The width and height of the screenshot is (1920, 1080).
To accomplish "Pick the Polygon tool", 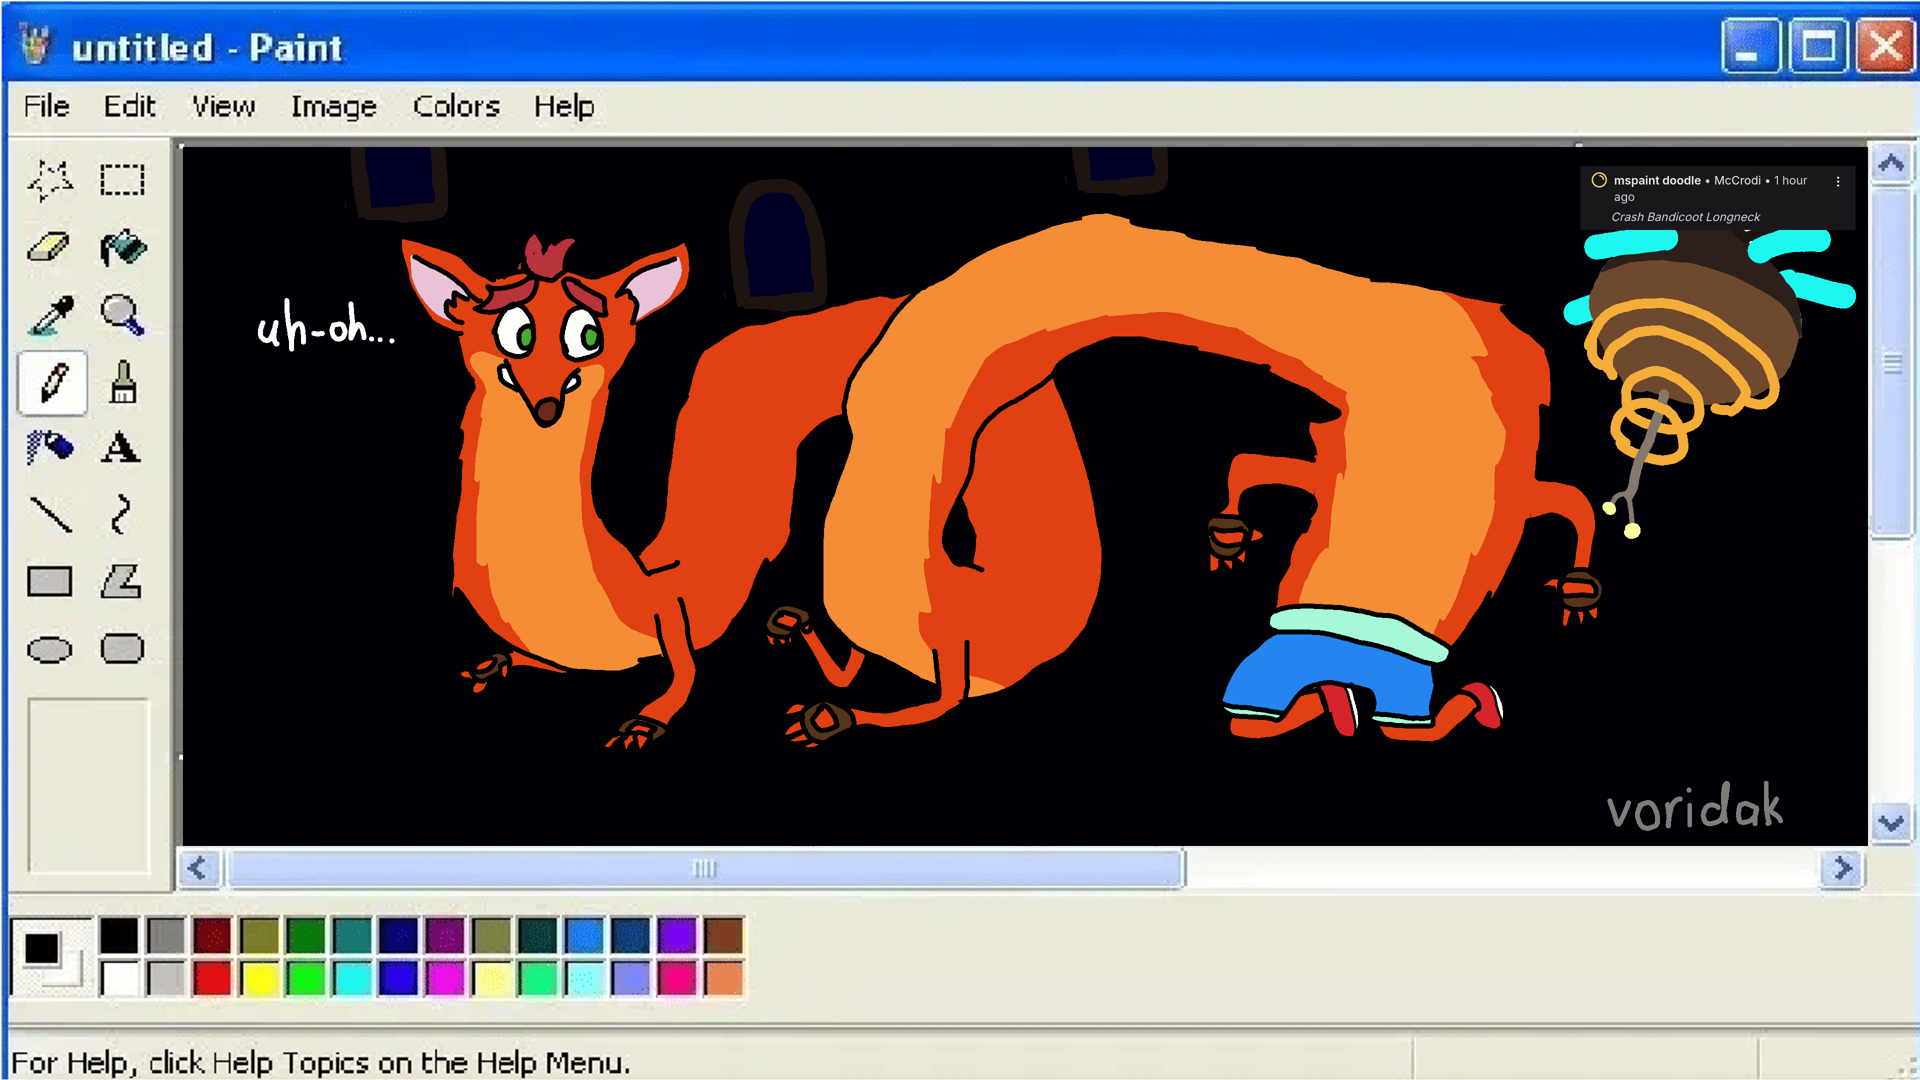I will click(122, 582).
